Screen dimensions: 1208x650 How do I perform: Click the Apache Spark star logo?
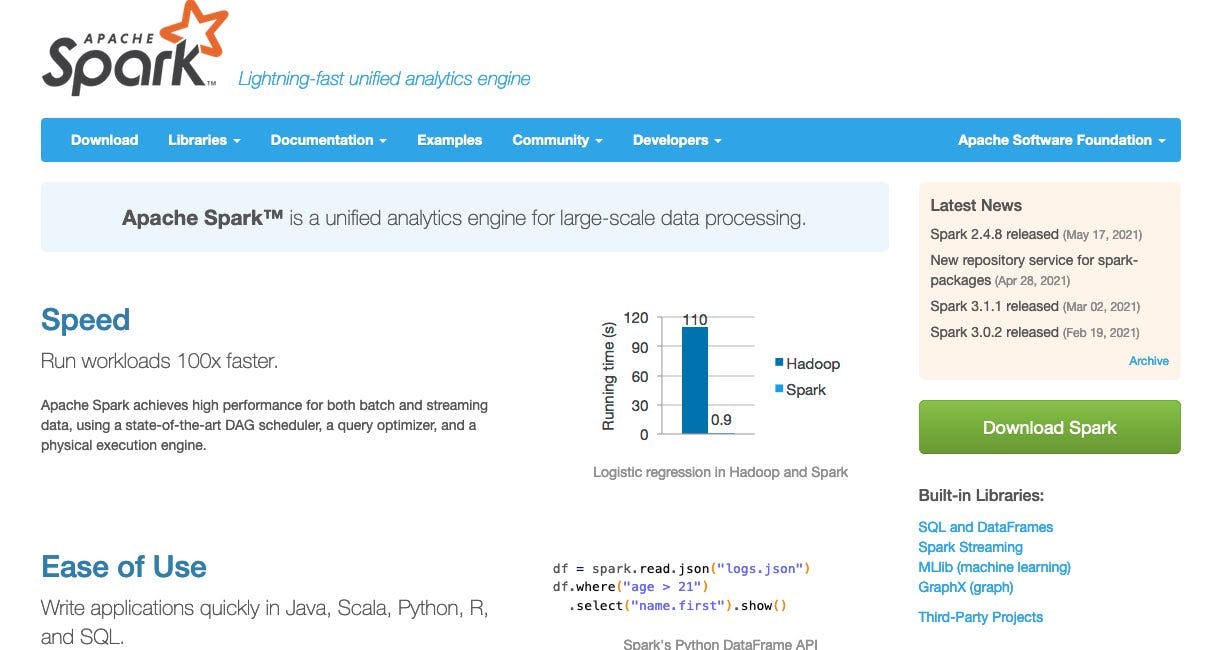coord(135,45)
